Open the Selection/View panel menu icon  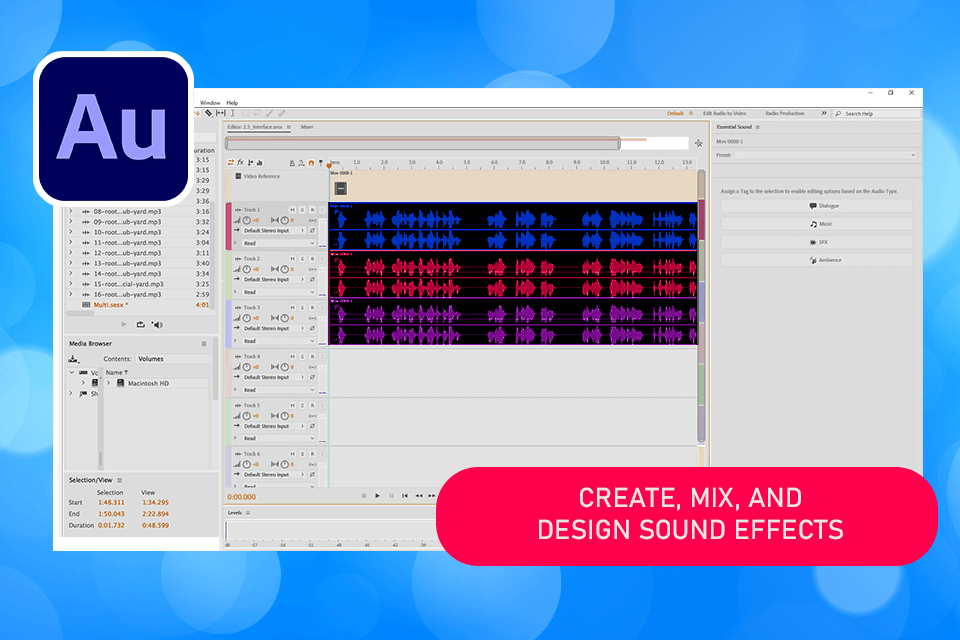119,480
